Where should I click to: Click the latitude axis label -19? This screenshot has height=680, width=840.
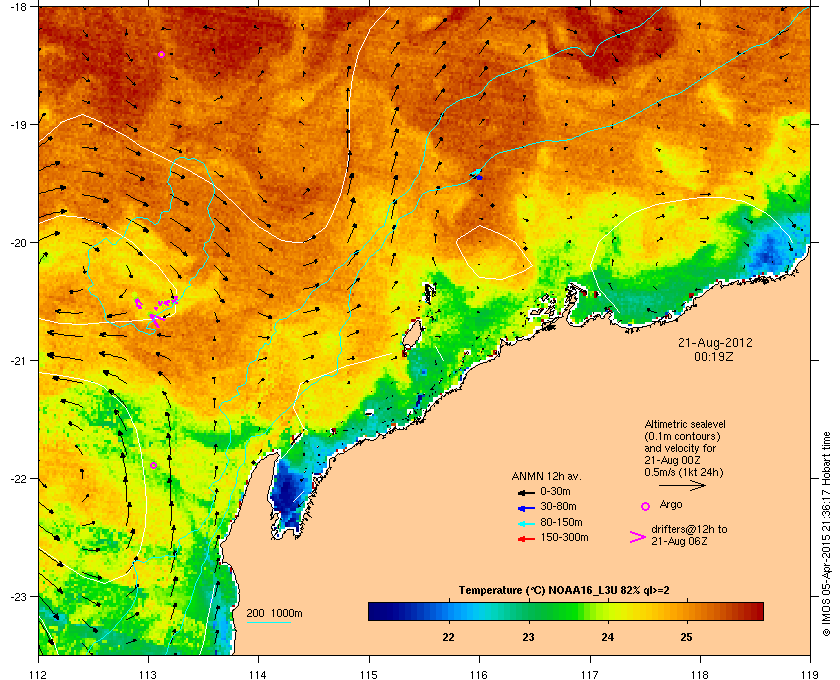click(x=17, y=124)
